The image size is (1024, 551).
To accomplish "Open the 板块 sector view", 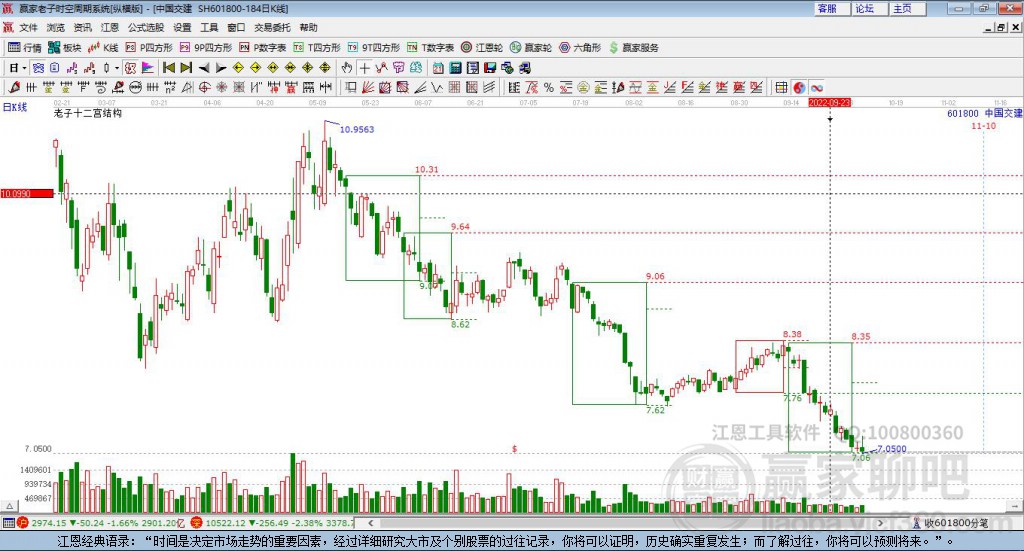I will point(64,48).
